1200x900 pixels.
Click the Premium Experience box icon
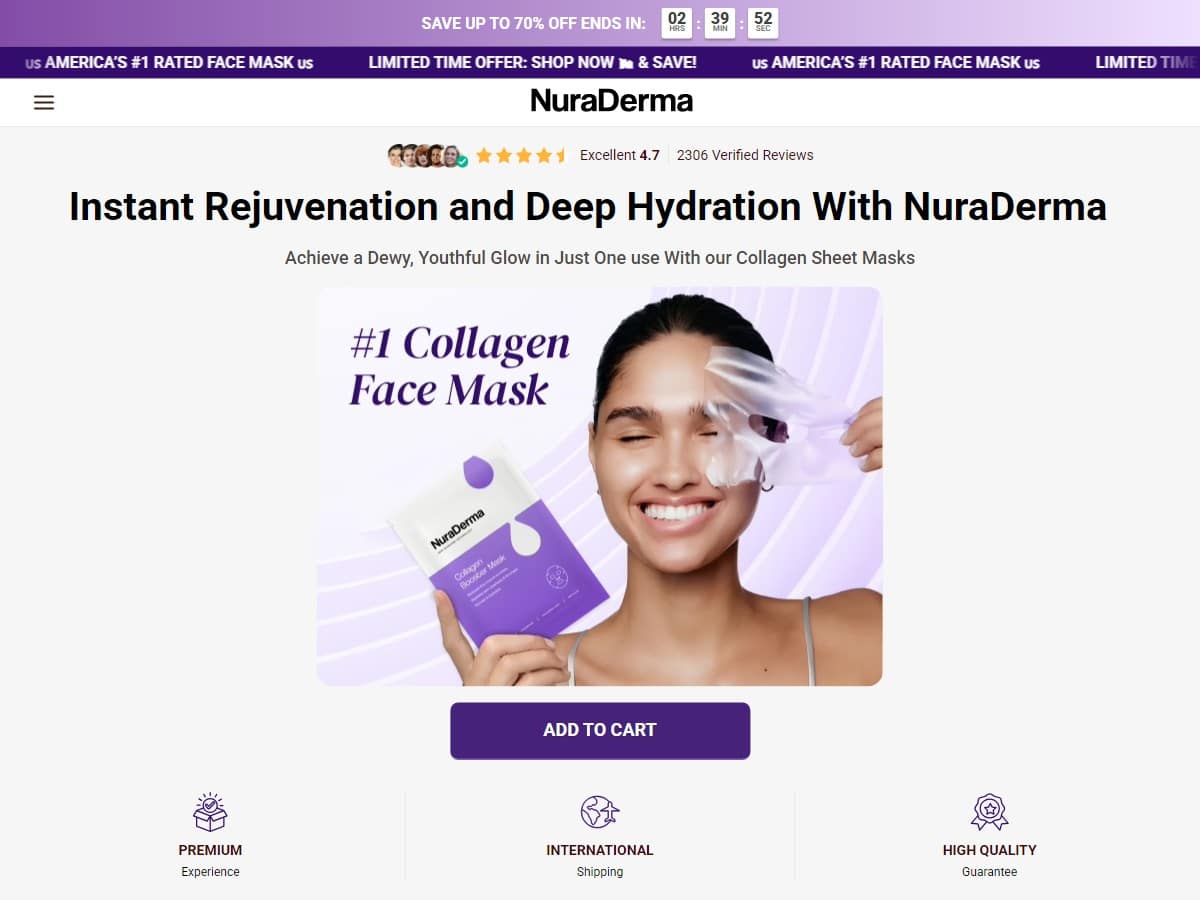click(x=210, y=812)
